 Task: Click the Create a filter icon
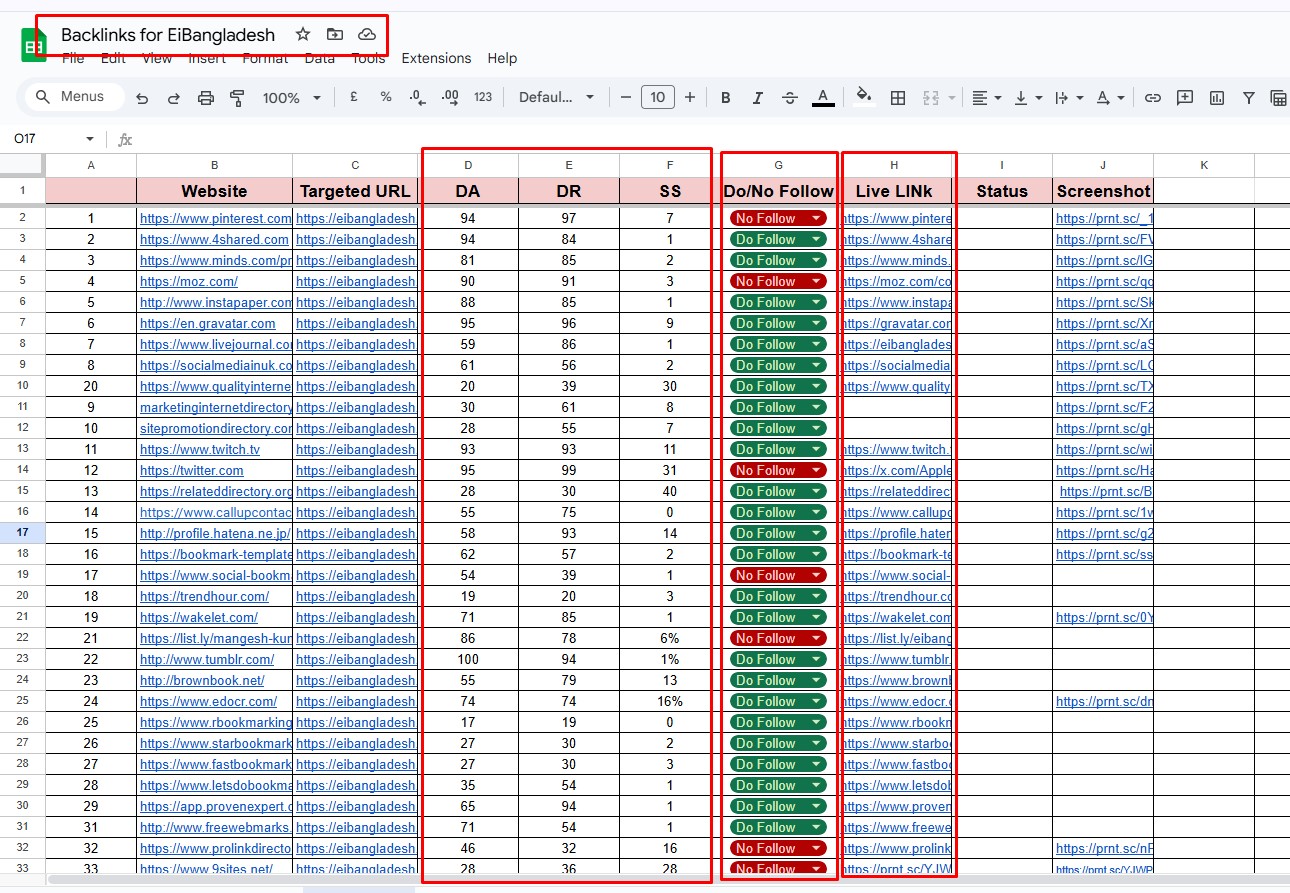click(1249, 98)
